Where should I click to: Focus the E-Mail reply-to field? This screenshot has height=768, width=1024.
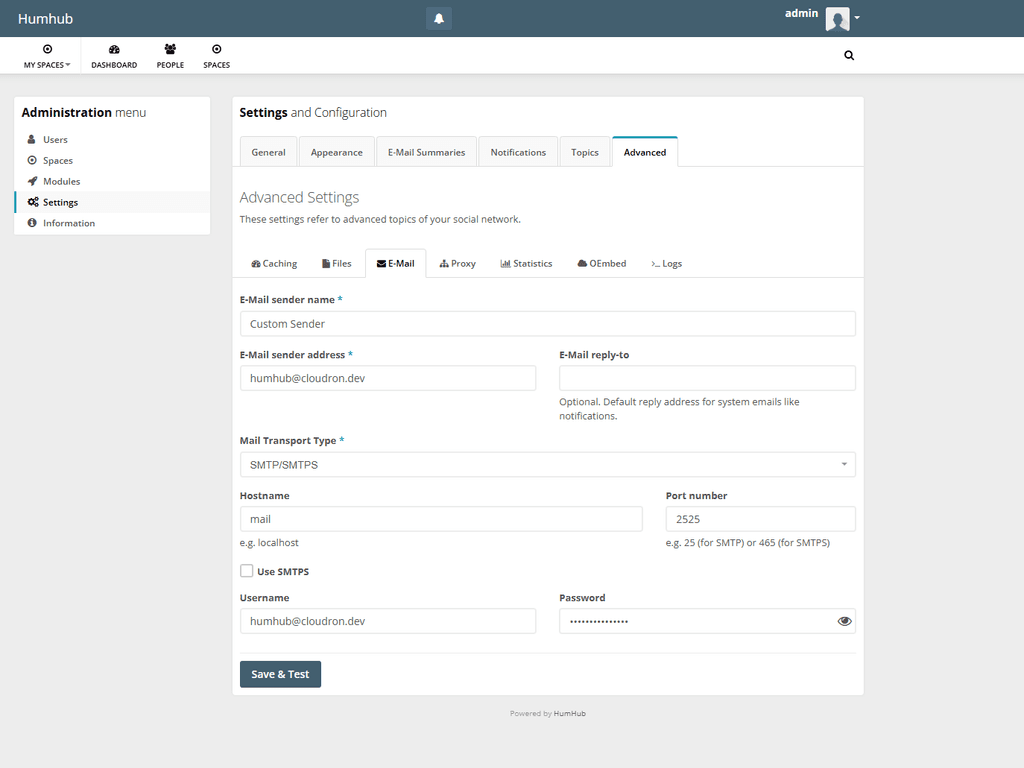(x=707, y=378)
